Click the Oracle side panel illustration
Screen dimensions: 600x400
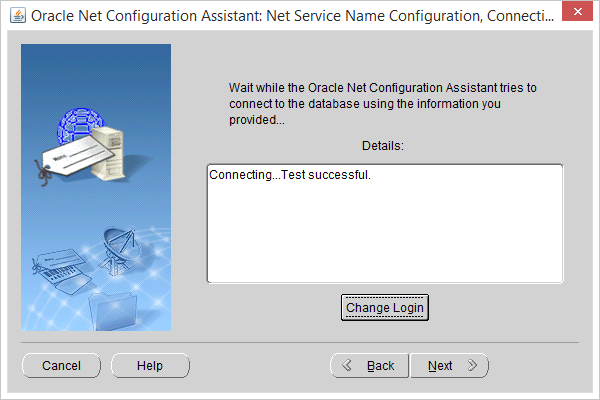click(x=96, y=187)
